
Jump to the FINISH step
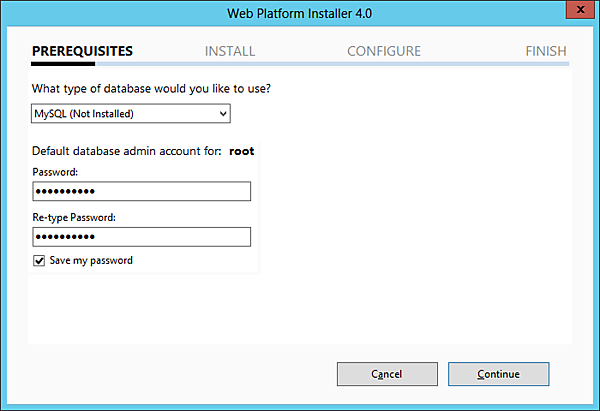546,51
